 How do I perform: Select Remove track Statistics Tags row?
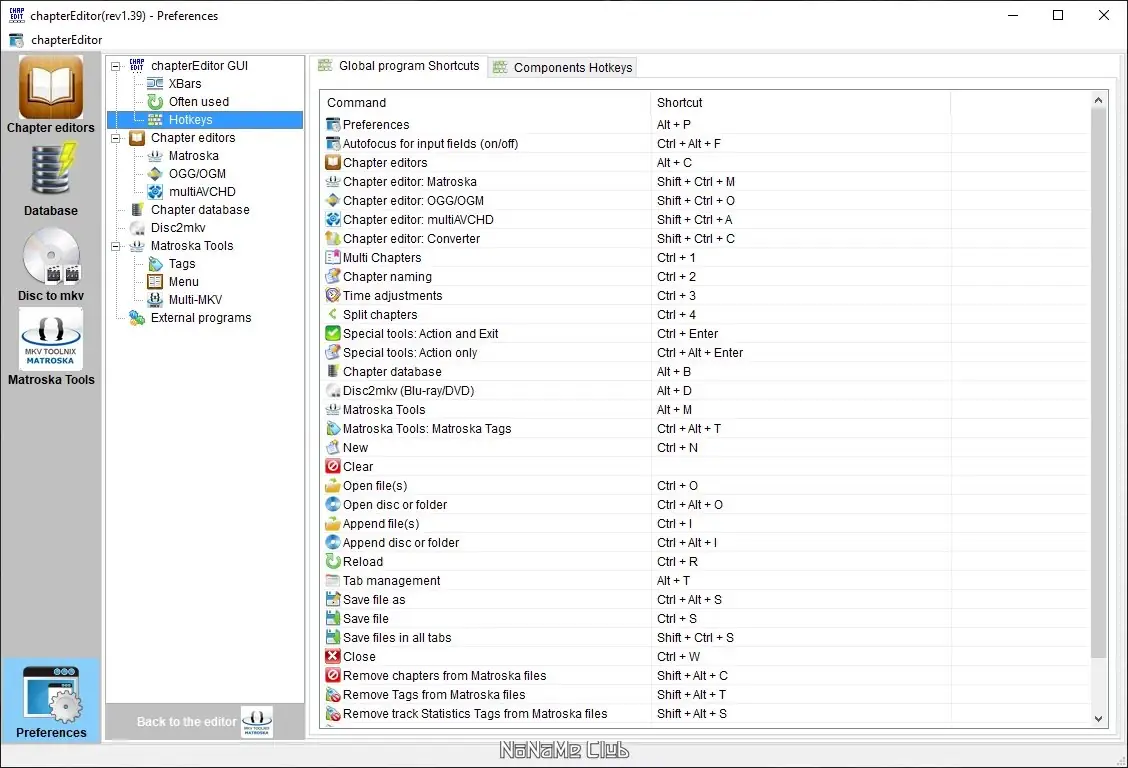click(705, 713)
